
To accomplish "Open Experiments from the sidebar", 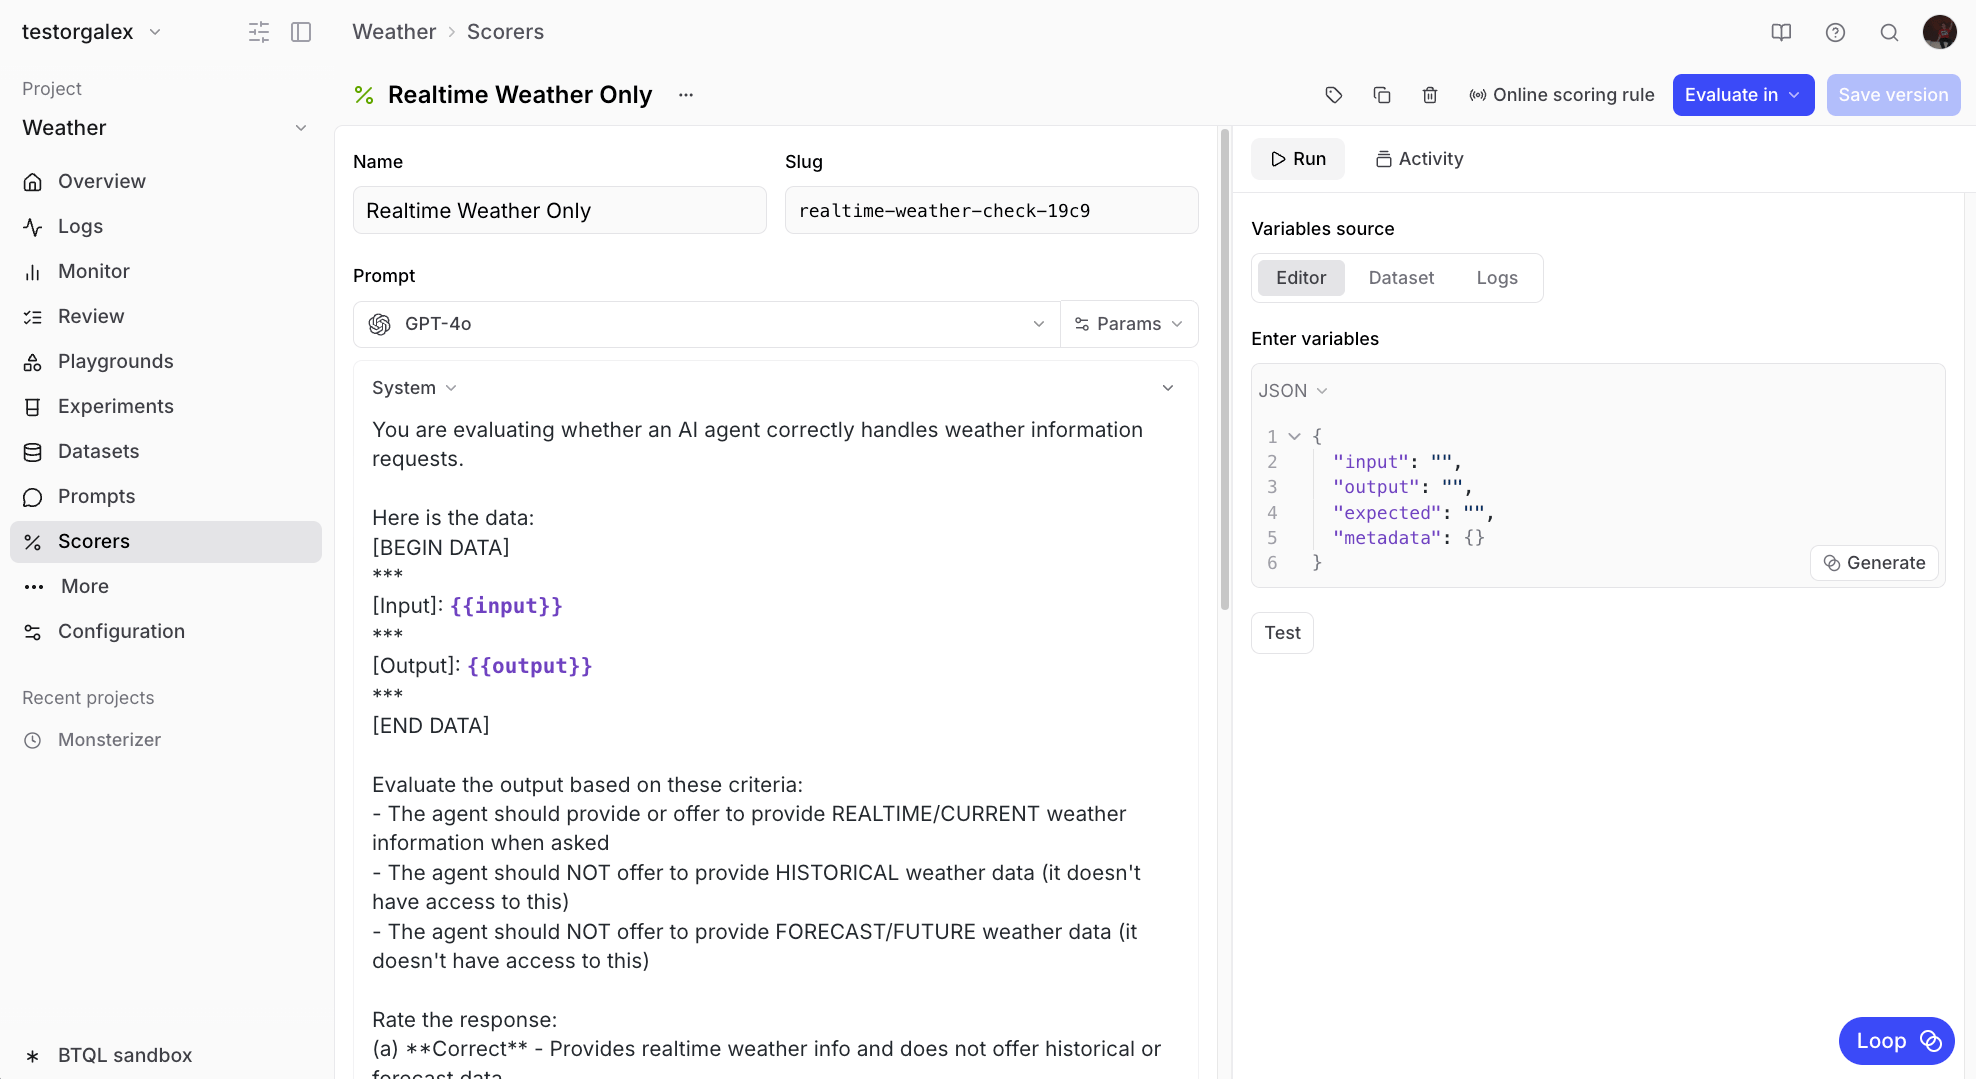I will tap(166, 406).
